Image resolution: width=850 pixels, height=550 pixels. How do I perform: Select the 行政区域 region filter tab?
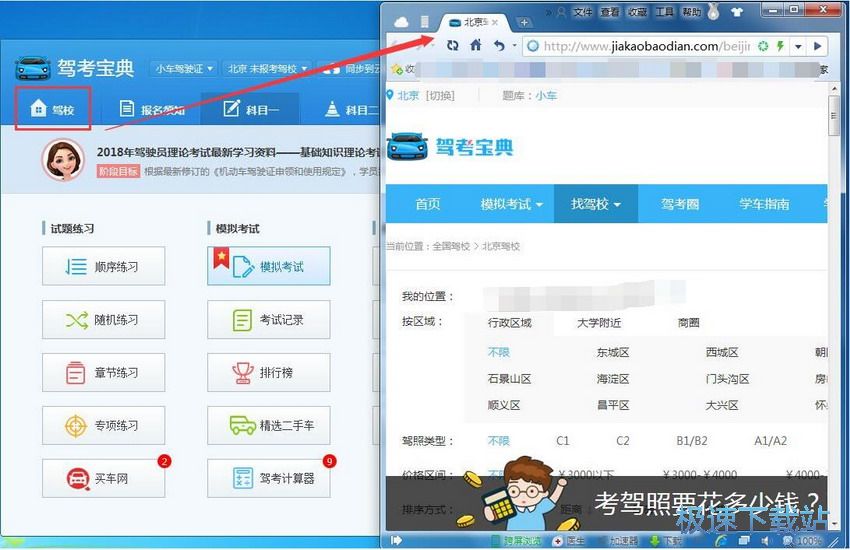pyautogui.click(x=510, y=322)
